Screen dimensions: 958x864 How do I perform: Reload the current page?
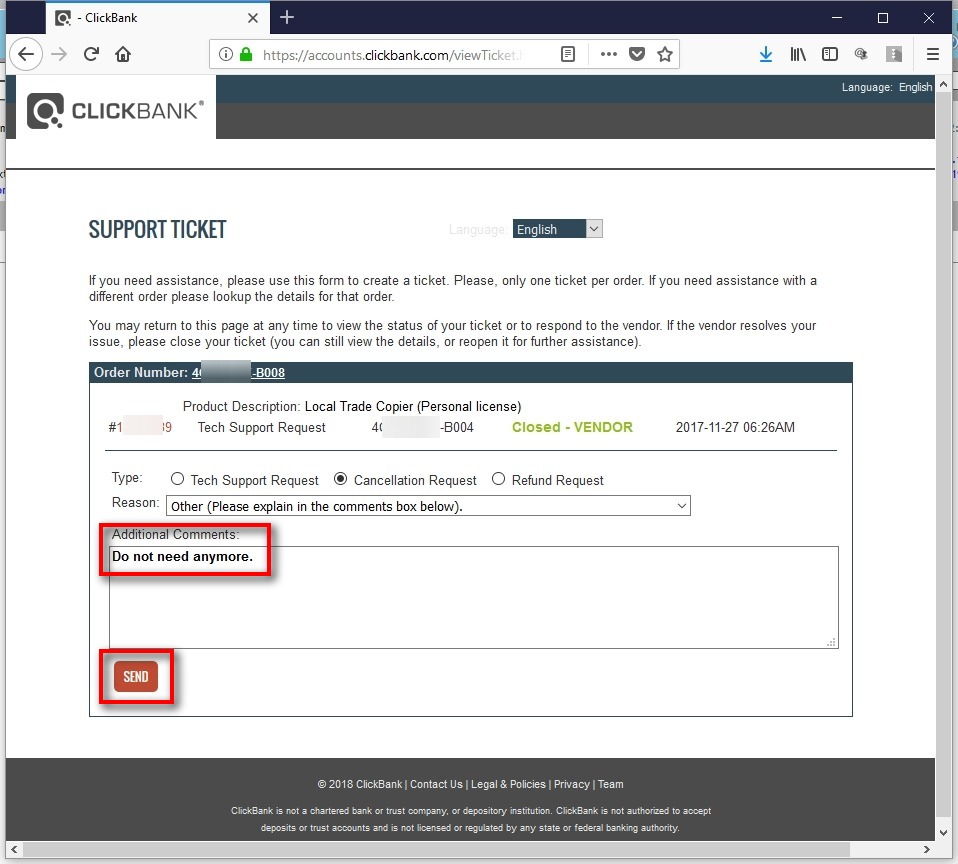(91, 54)
